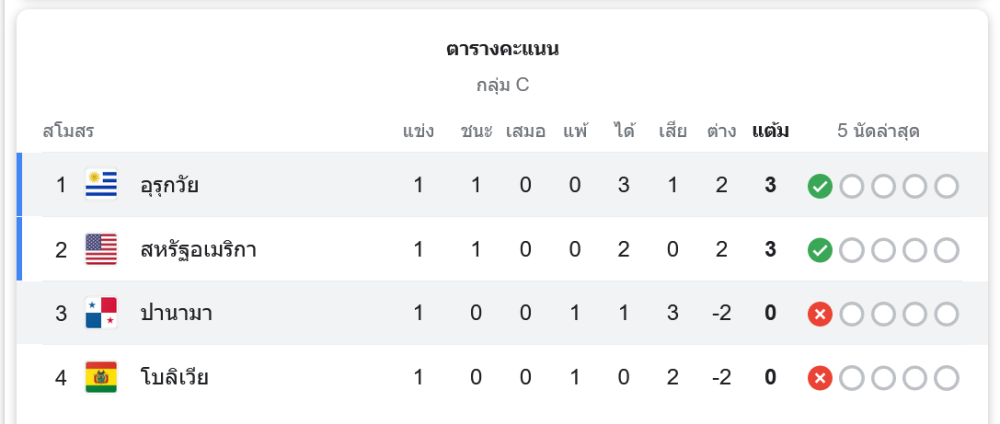The height and width of the screenshot is (424, 1000).
Task: Click the 5 นัดล่าสุด column header
Action: 878,131
